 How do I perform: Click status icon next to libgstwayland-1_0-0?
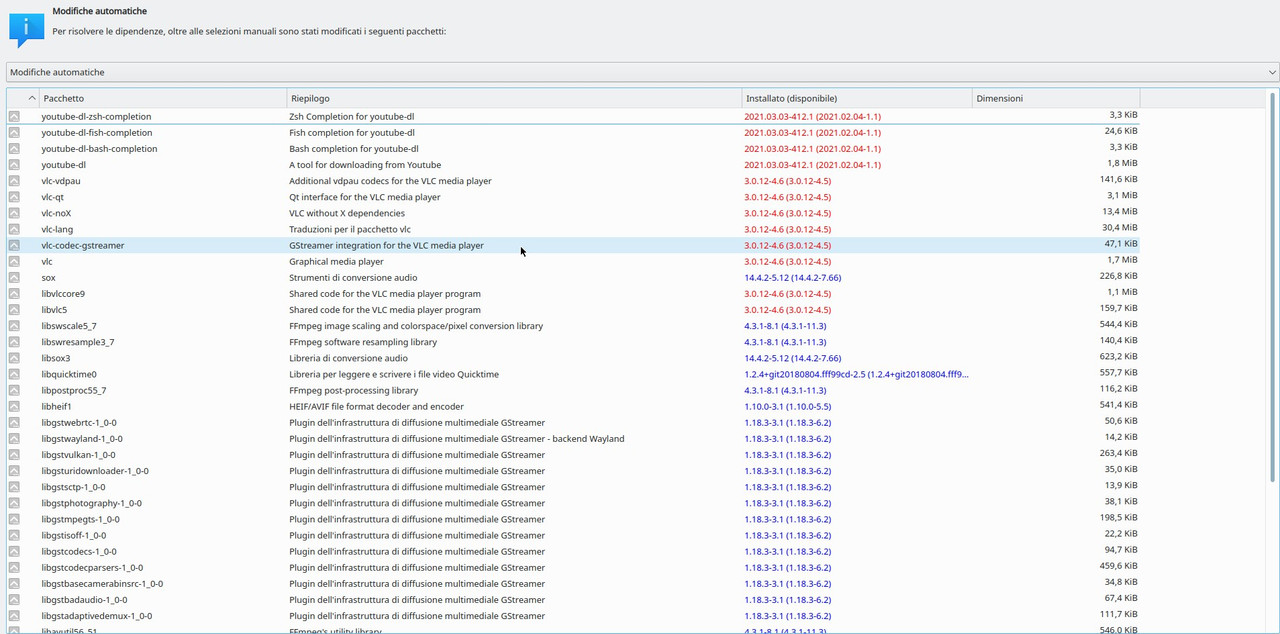(x=14, y=439)
